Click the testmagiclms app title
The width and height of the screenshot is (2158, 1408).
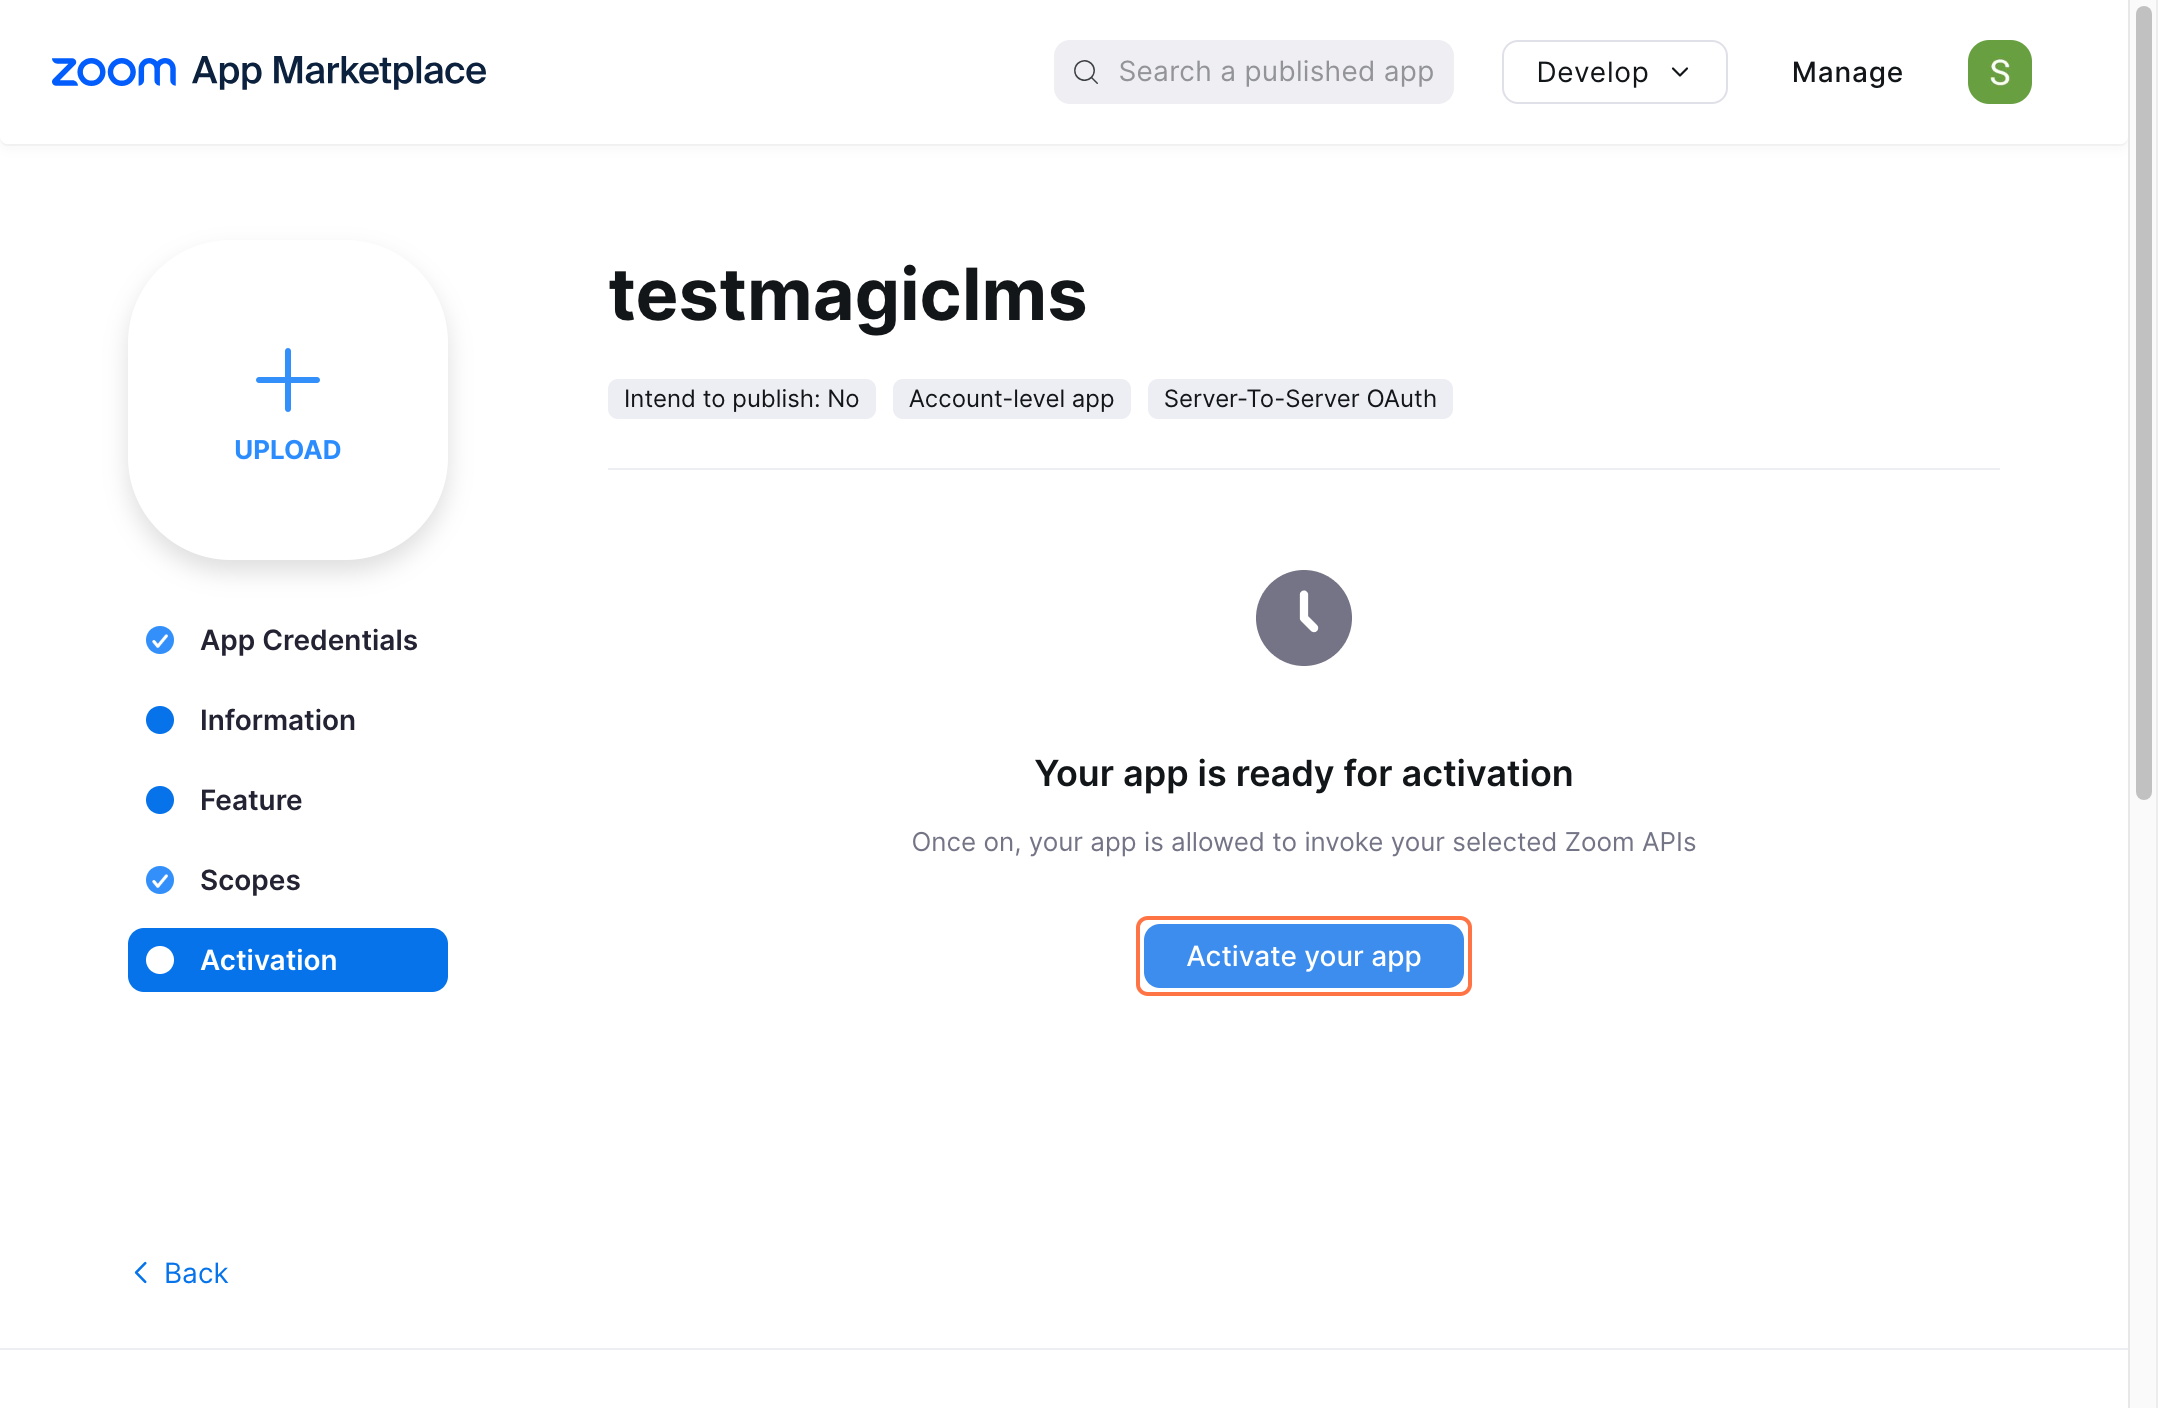tap(848, 296)
